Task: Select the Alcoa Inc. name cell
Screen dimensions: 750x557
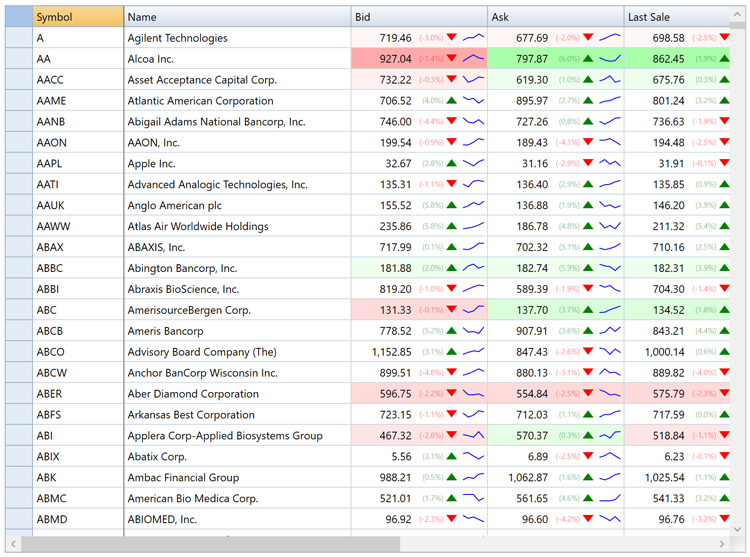Action: [237, 58]
